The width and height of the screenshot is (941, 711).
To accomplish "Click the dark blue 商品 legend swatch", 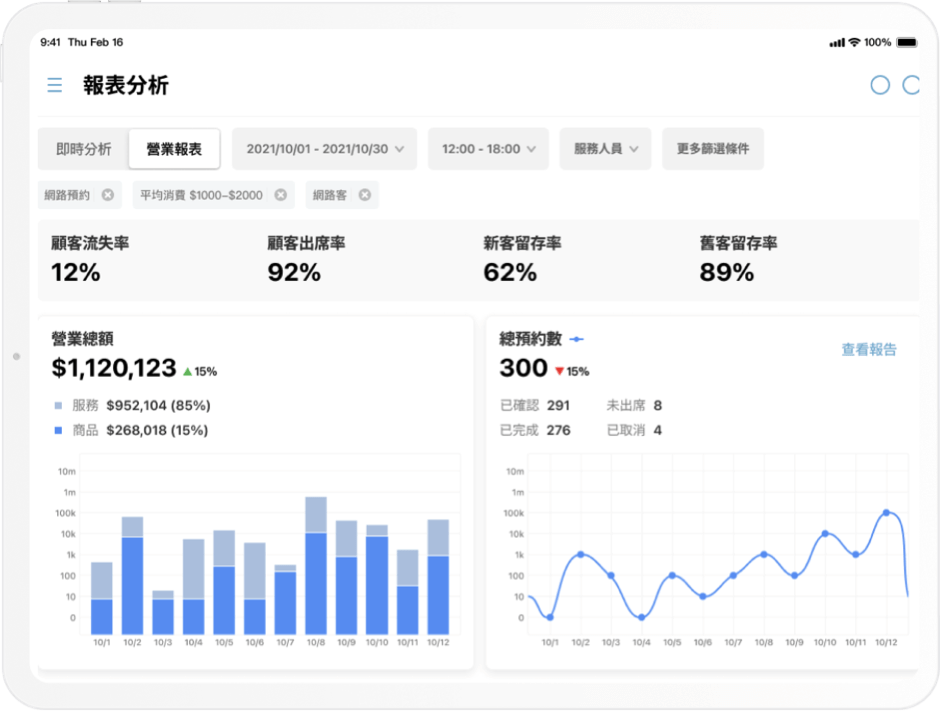I will pyautogui.click(x=57, y=430).
